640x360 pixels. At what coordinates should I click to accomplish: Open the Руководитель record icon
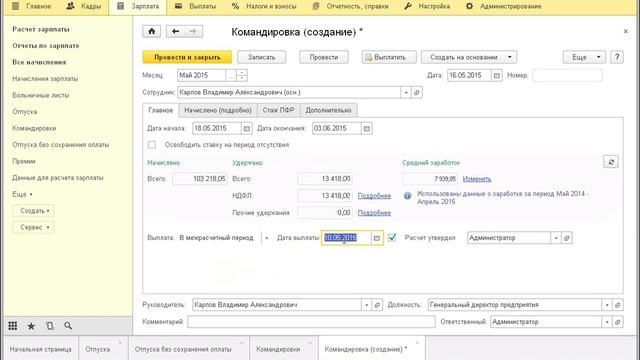tap(377, 305)
